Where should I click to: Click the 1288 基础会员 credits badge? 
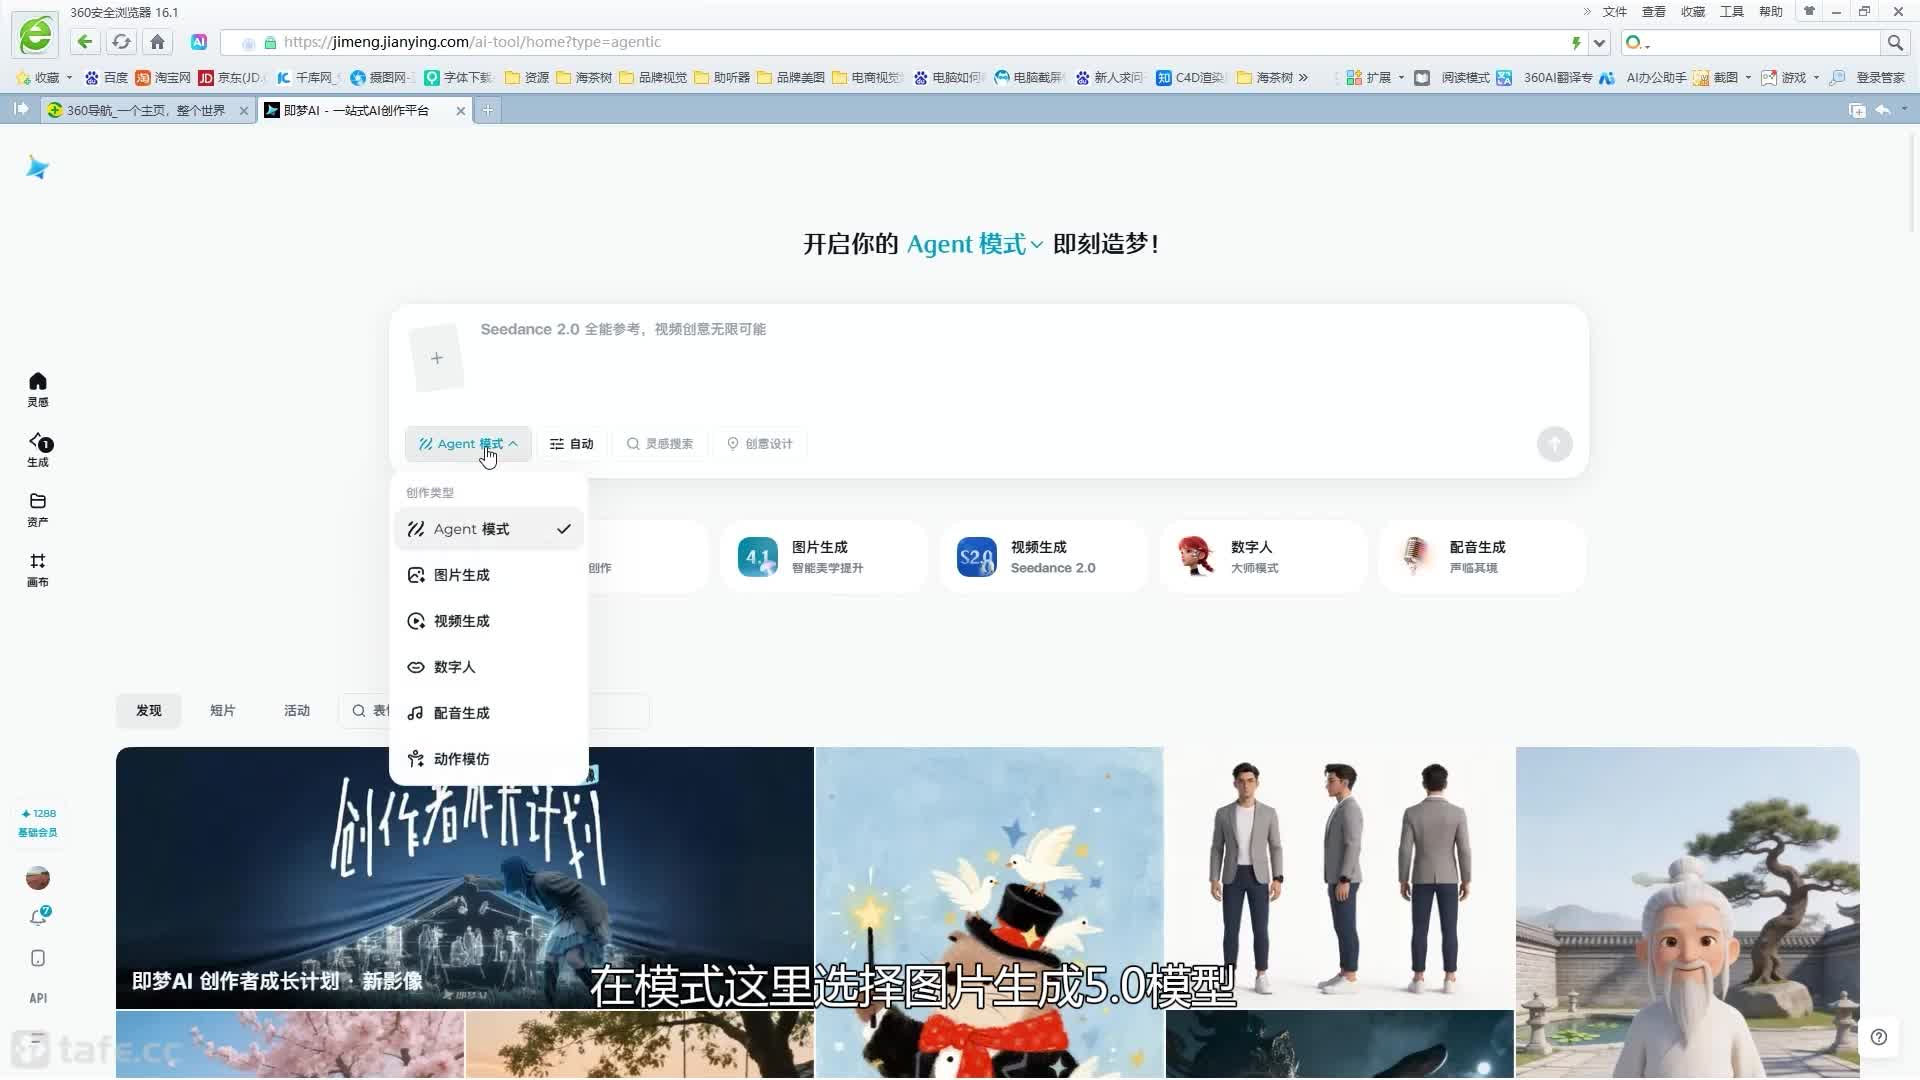38,823
